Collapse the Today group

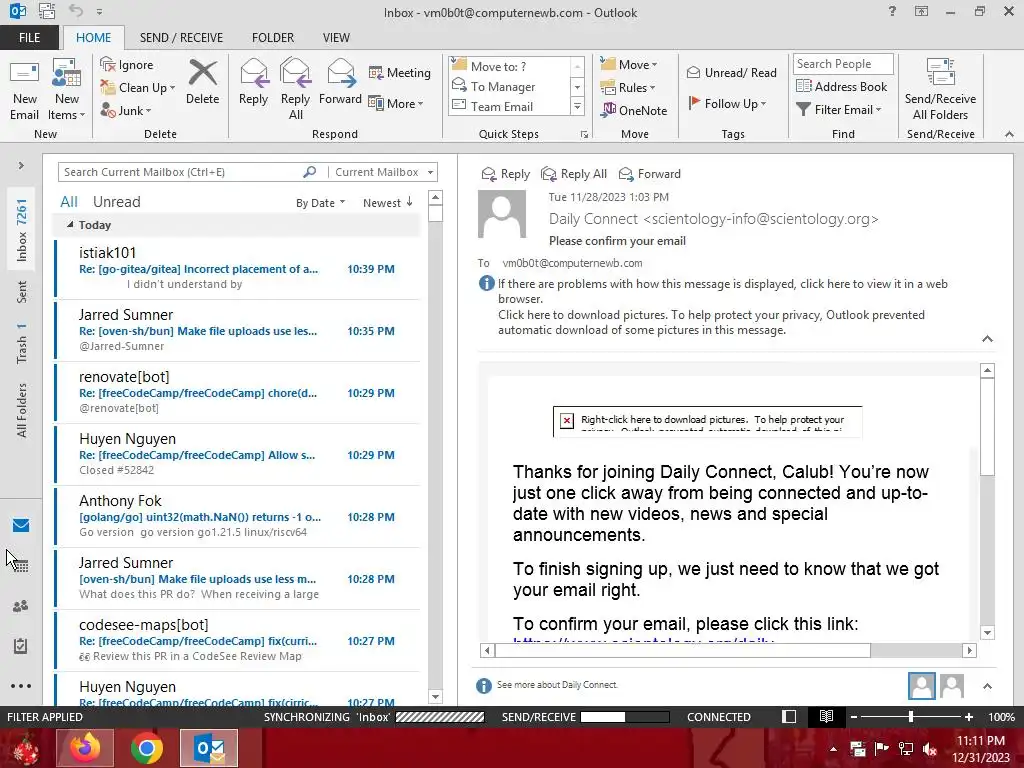click(70, 225)
